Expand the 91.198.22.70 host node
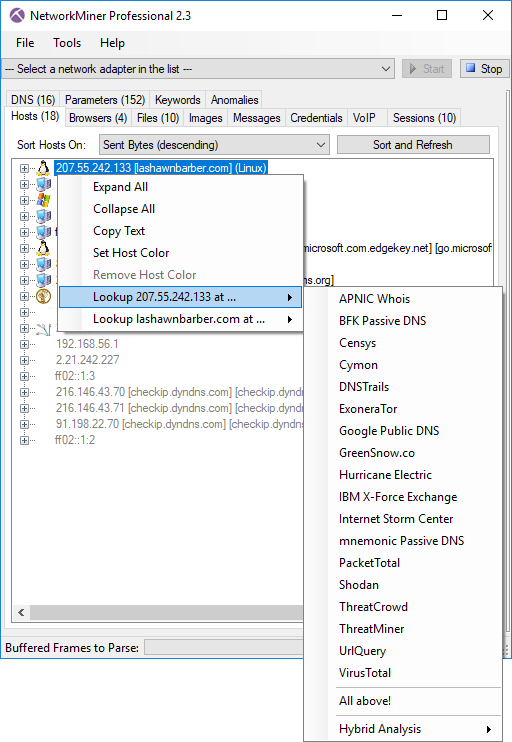 point(24,424)
